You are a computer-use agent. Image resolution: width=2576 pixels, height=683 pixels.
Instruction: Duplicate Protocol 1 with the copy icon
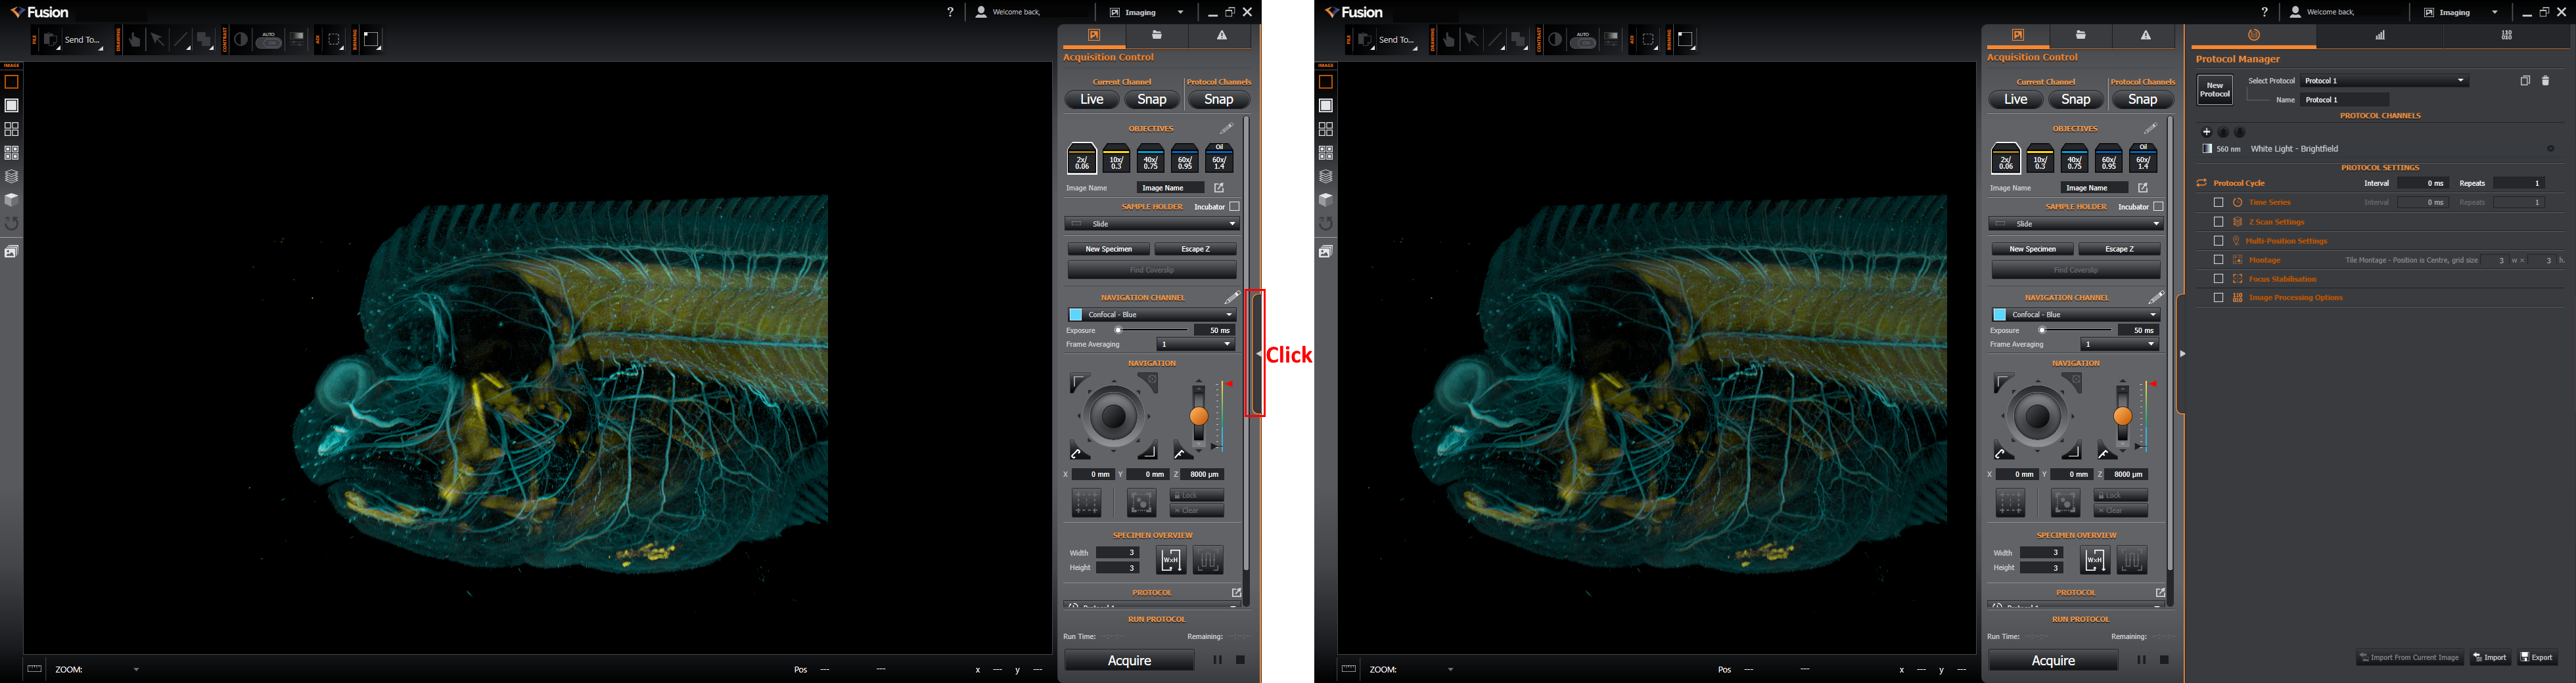coord(2524,81)
